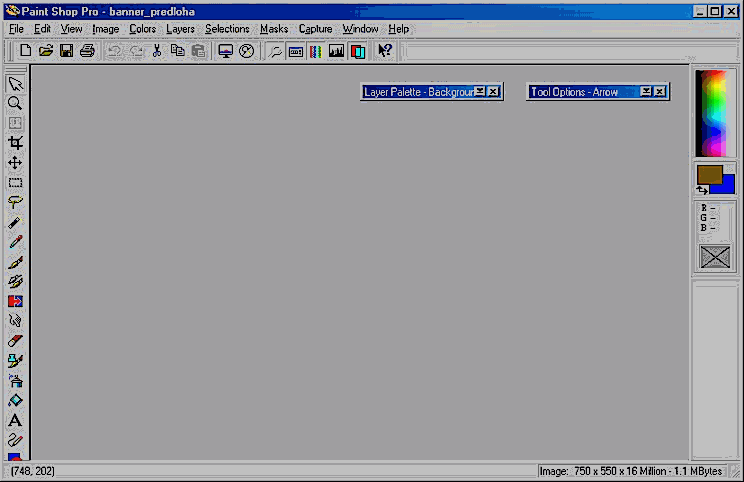The width and height of the screenshot is (744, 482).
Task: Click the Open file toolbar icon
Action: click(45, 51)
